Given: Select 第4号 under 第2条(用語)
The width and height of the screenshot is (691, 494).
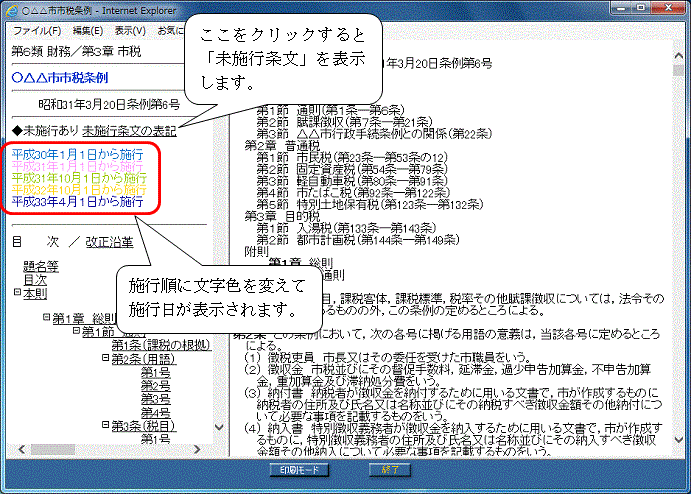Looking at the screenshot, I should pyautogui.click(x=155, y=412).
